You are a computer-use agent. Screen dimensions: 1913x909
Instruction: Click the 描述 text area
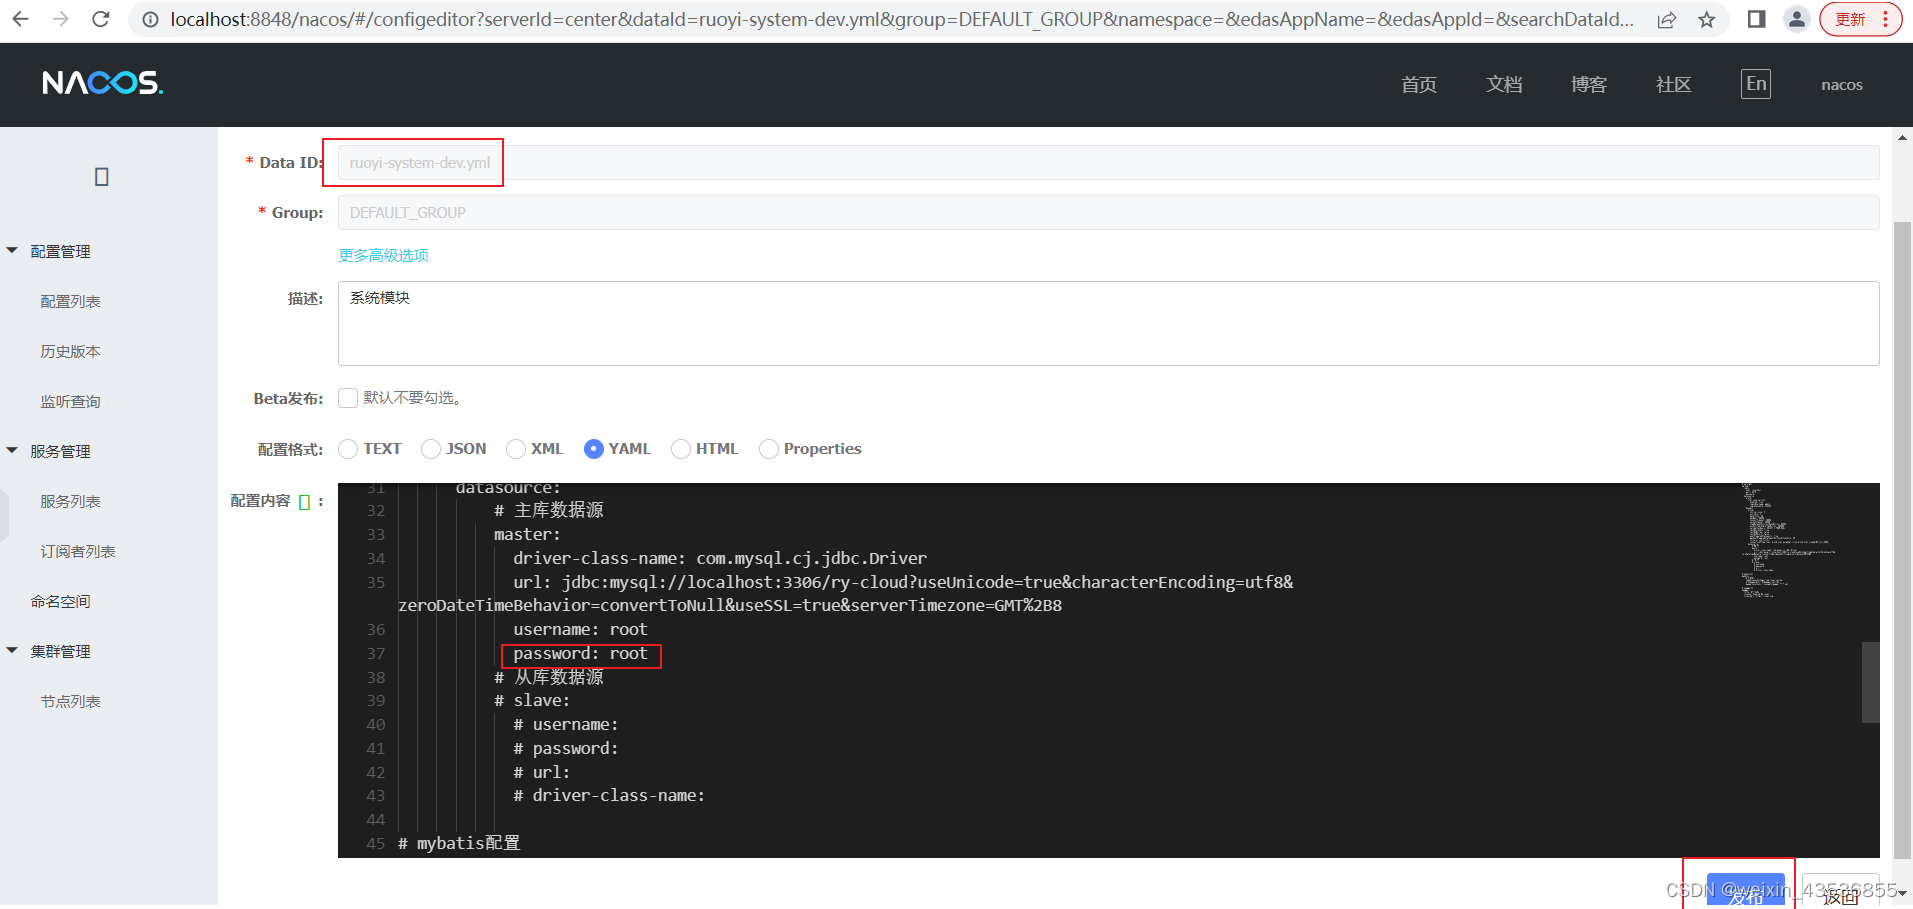coord(1108,324)
